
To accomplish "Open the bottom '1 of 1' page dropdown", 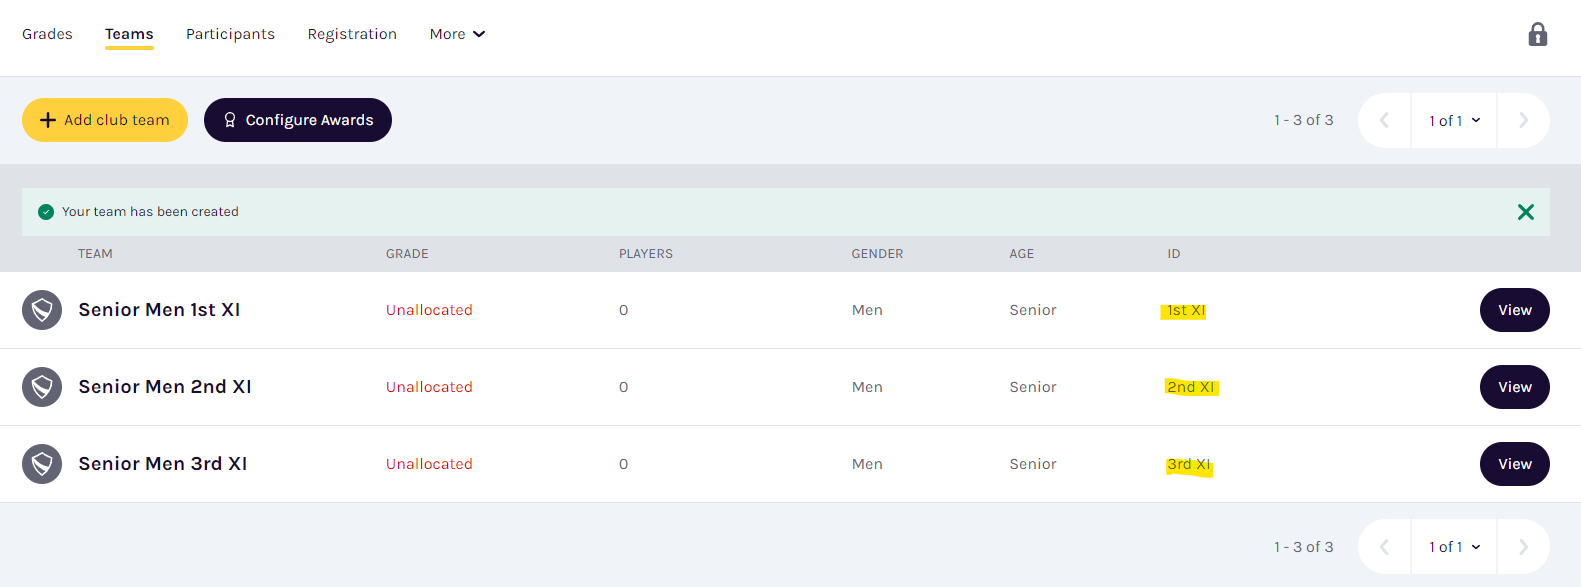I will 1454,547.
